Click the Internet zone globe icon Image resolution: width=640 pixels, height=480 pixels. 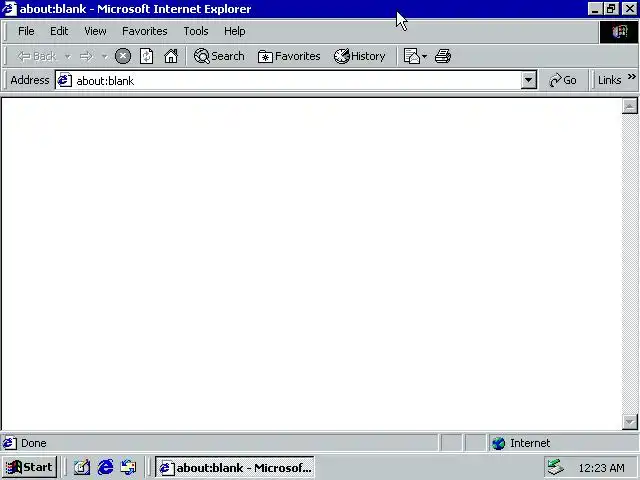point(498,443)
